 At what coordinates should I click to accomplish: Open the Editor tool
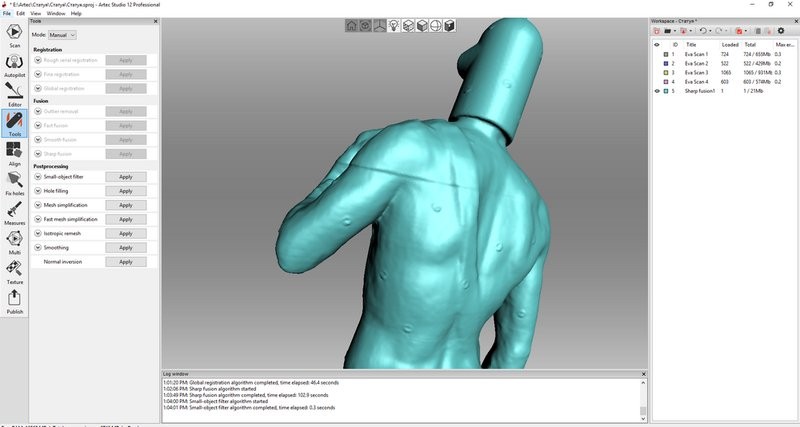[x=14, y=93]
